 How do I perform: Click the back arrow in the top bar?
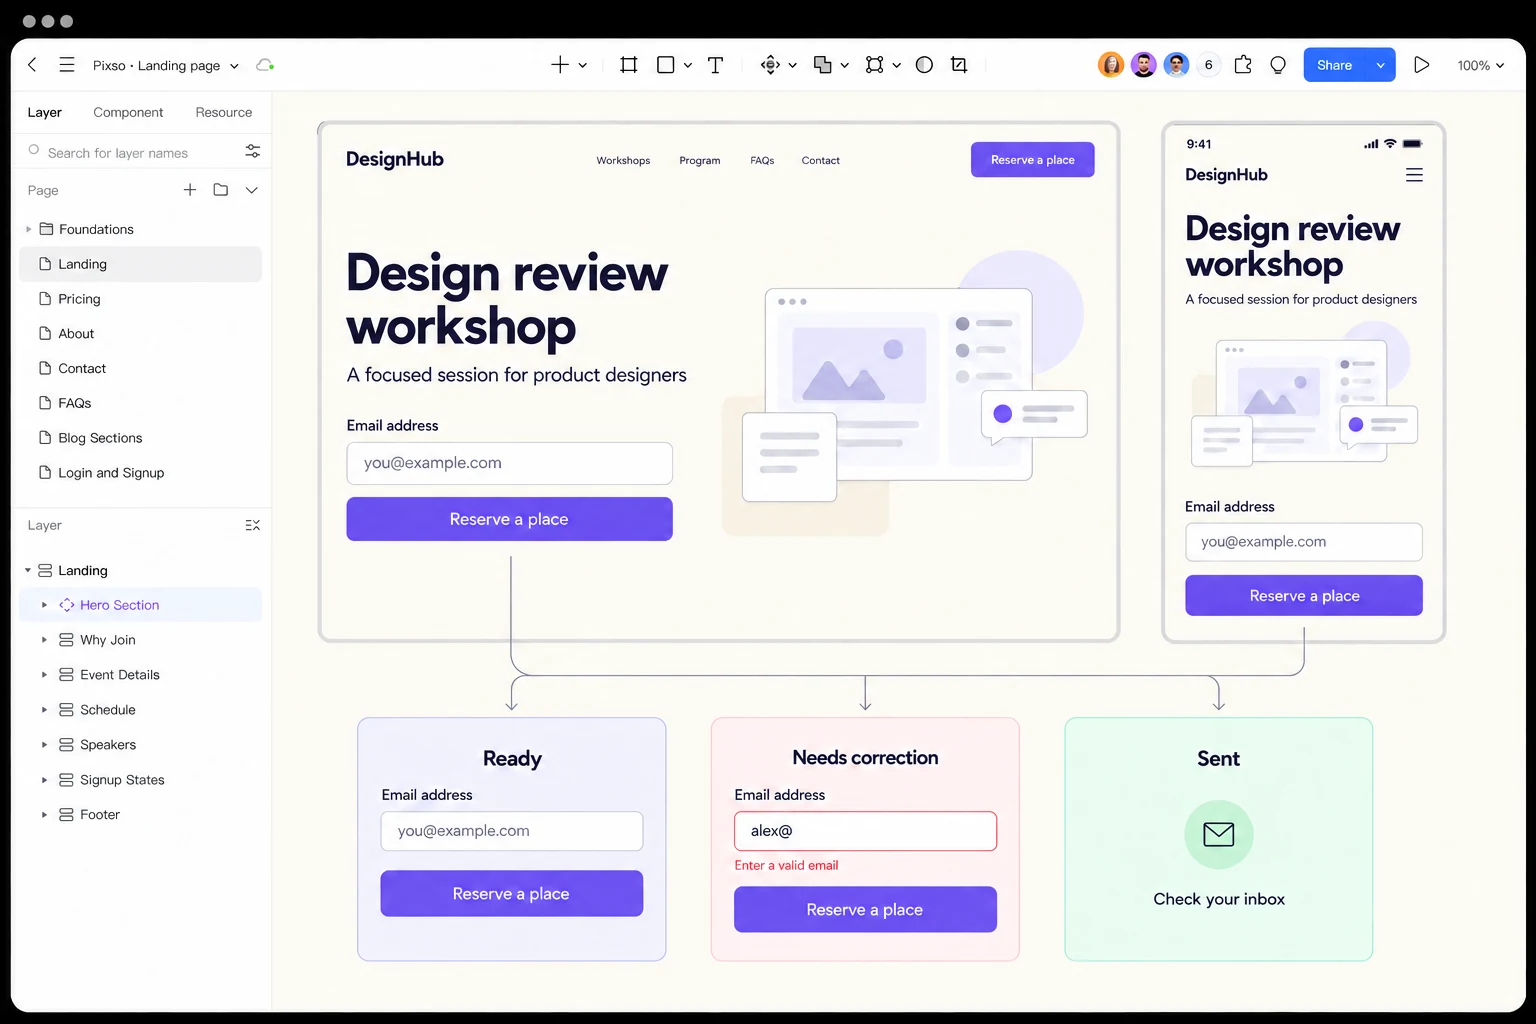(32, 65)
